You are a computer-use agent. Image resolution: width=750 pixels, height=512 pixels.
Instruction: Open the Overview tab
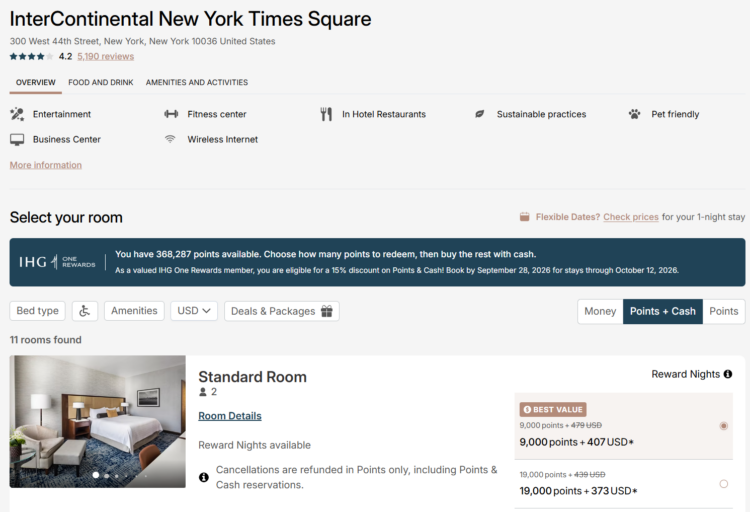point(35,82)
